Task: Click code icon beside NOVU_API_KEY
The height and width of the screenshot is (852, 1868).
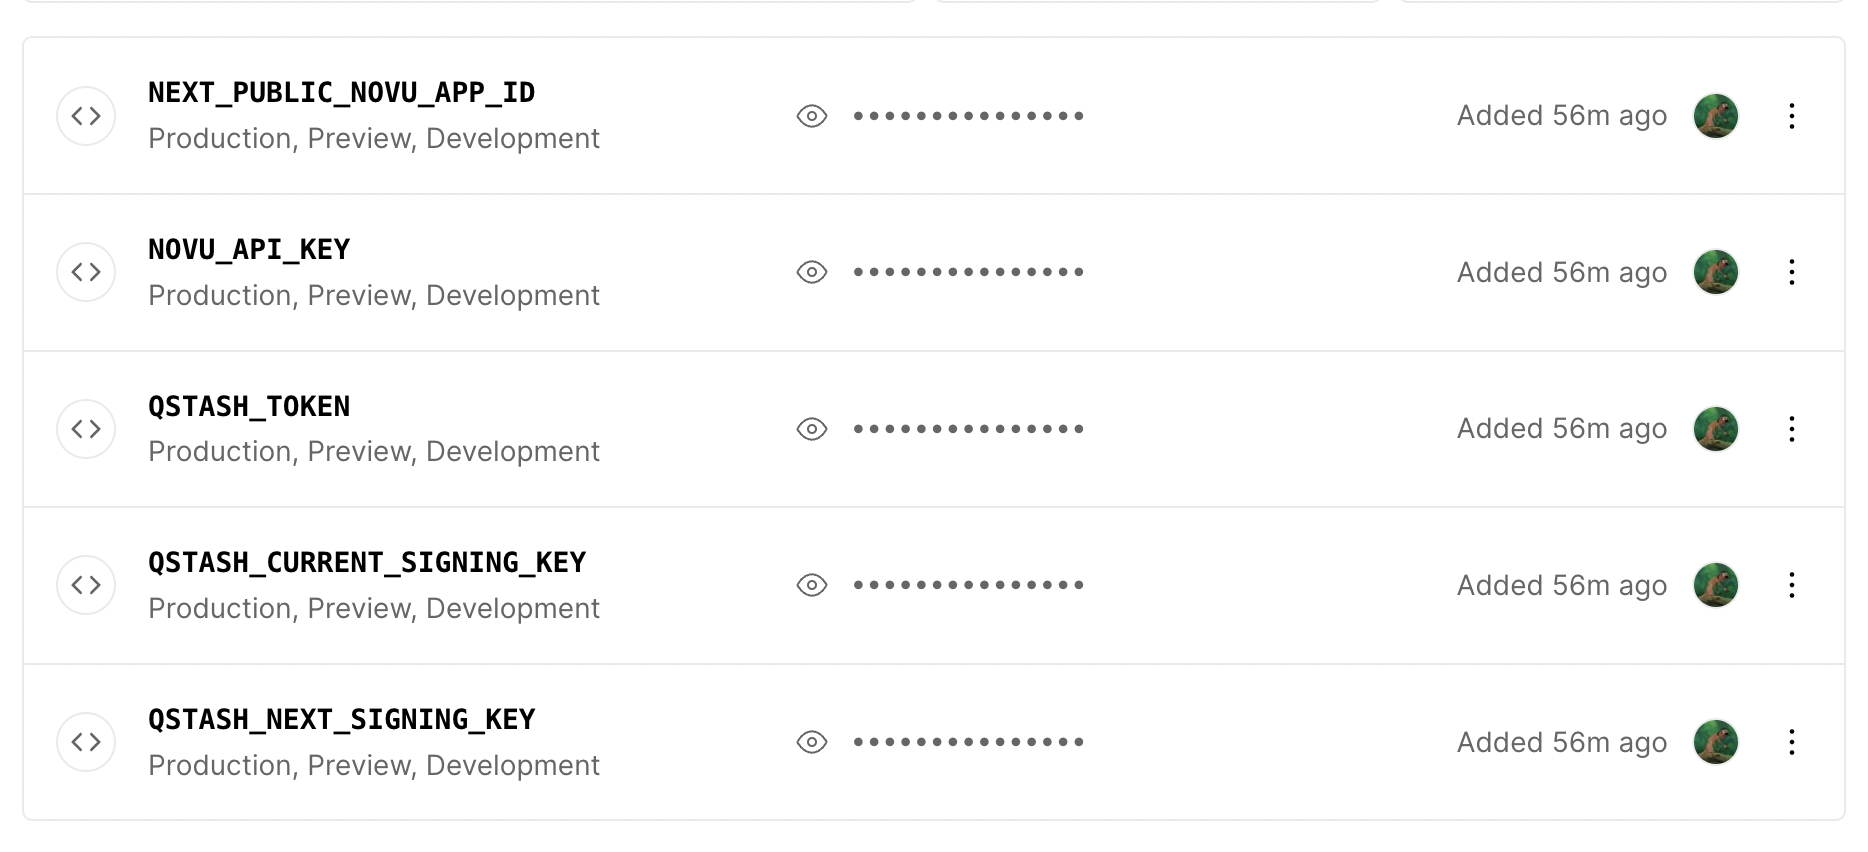Action: pos(86,272)
